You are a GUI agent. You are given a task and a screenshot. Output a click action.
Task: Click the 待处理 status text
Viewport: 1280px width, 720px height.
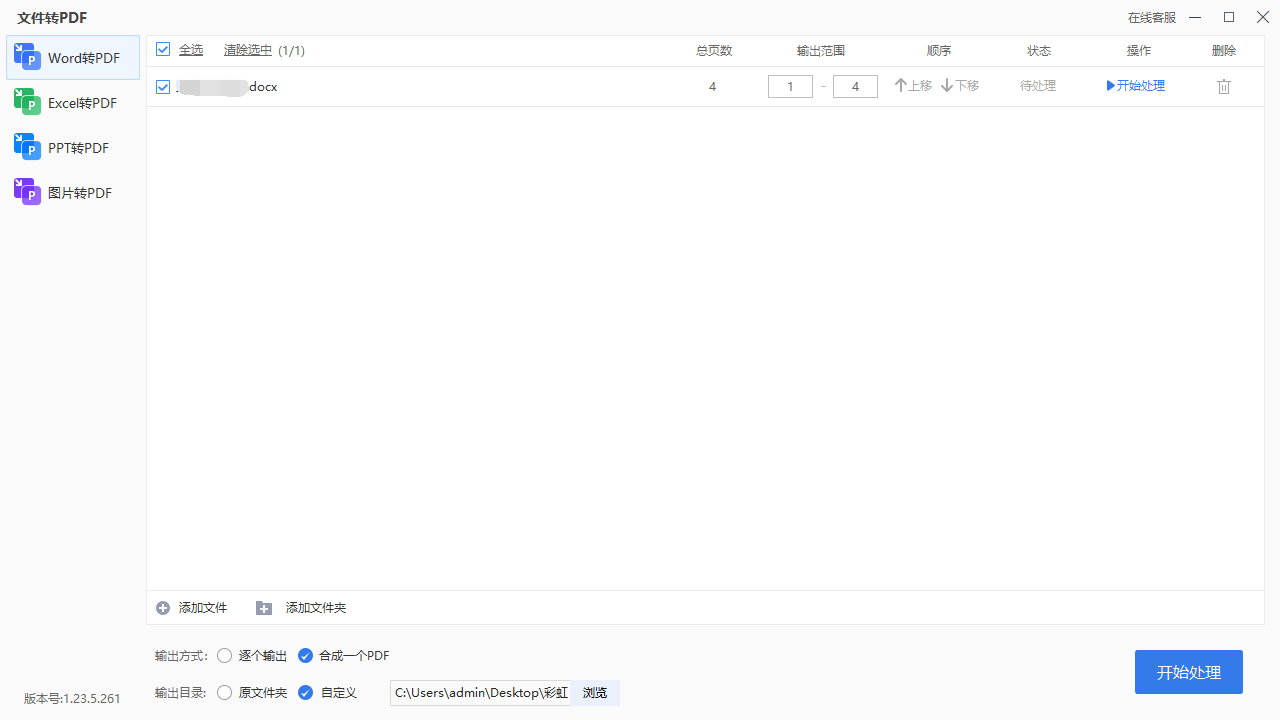click(1038, 86)
